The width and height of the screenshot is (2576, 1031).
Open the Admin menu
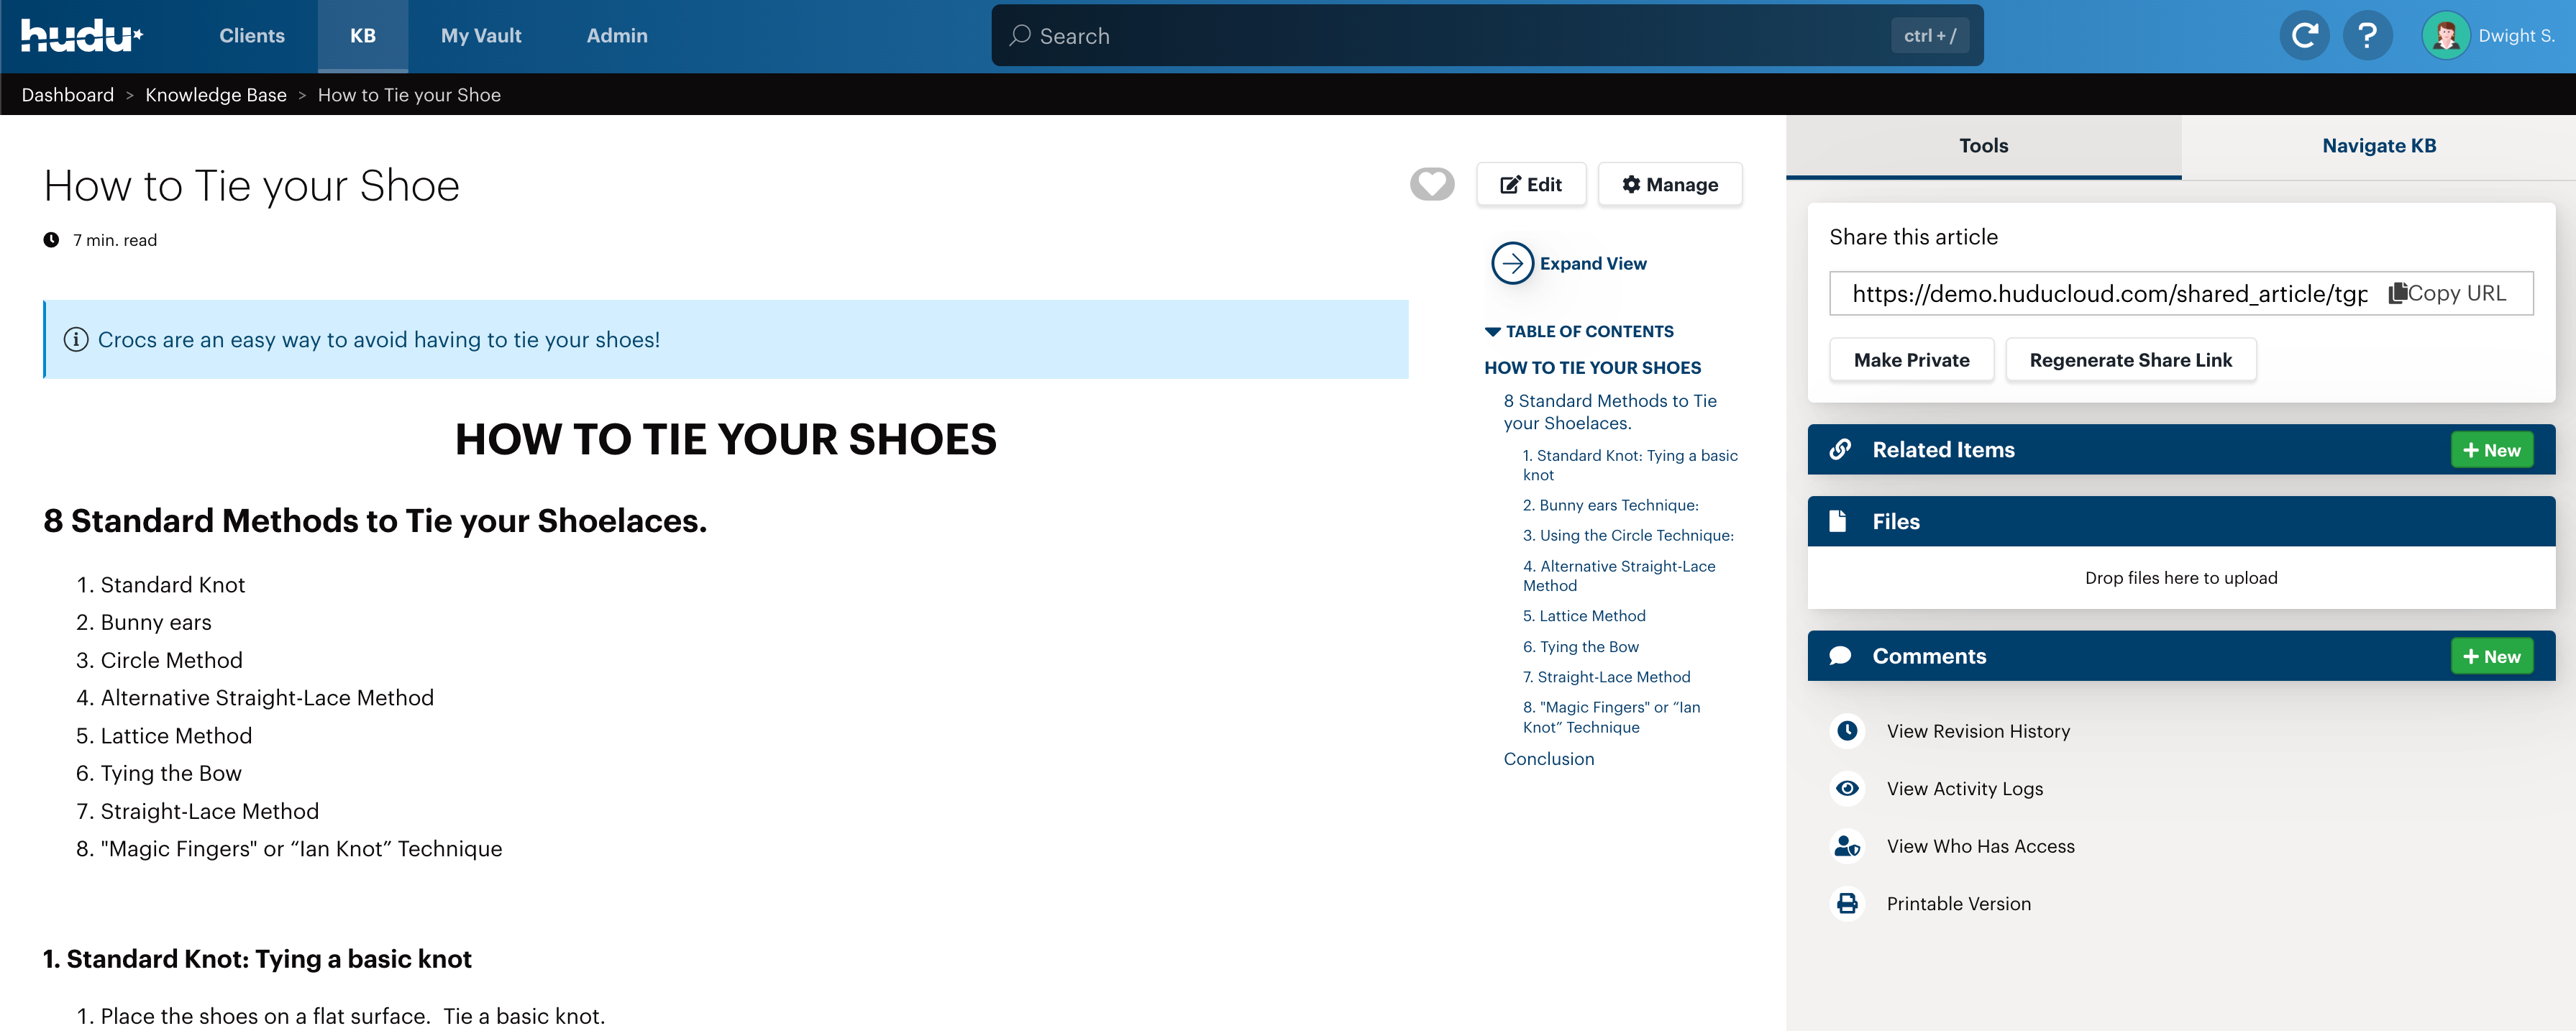pos(617,35)
